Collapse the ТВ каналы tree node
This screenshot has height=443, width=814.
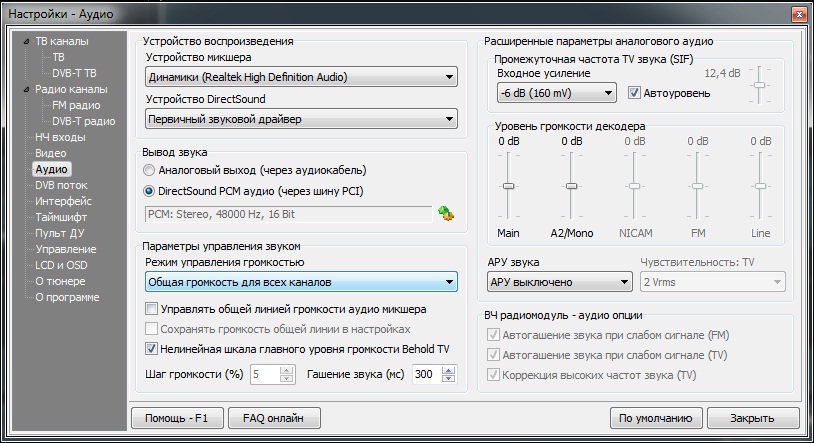[x=27, y=42]
